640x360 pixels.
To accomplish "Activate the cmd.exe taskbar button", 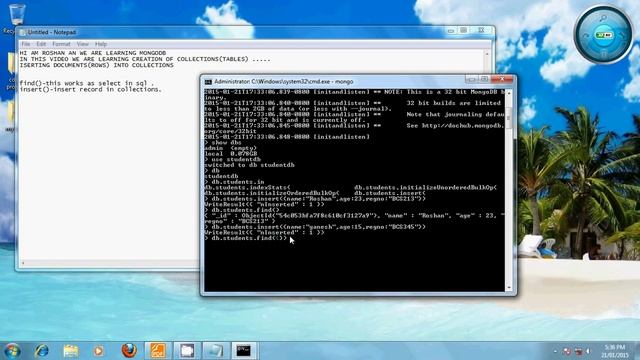I will (x=244, y=351).
